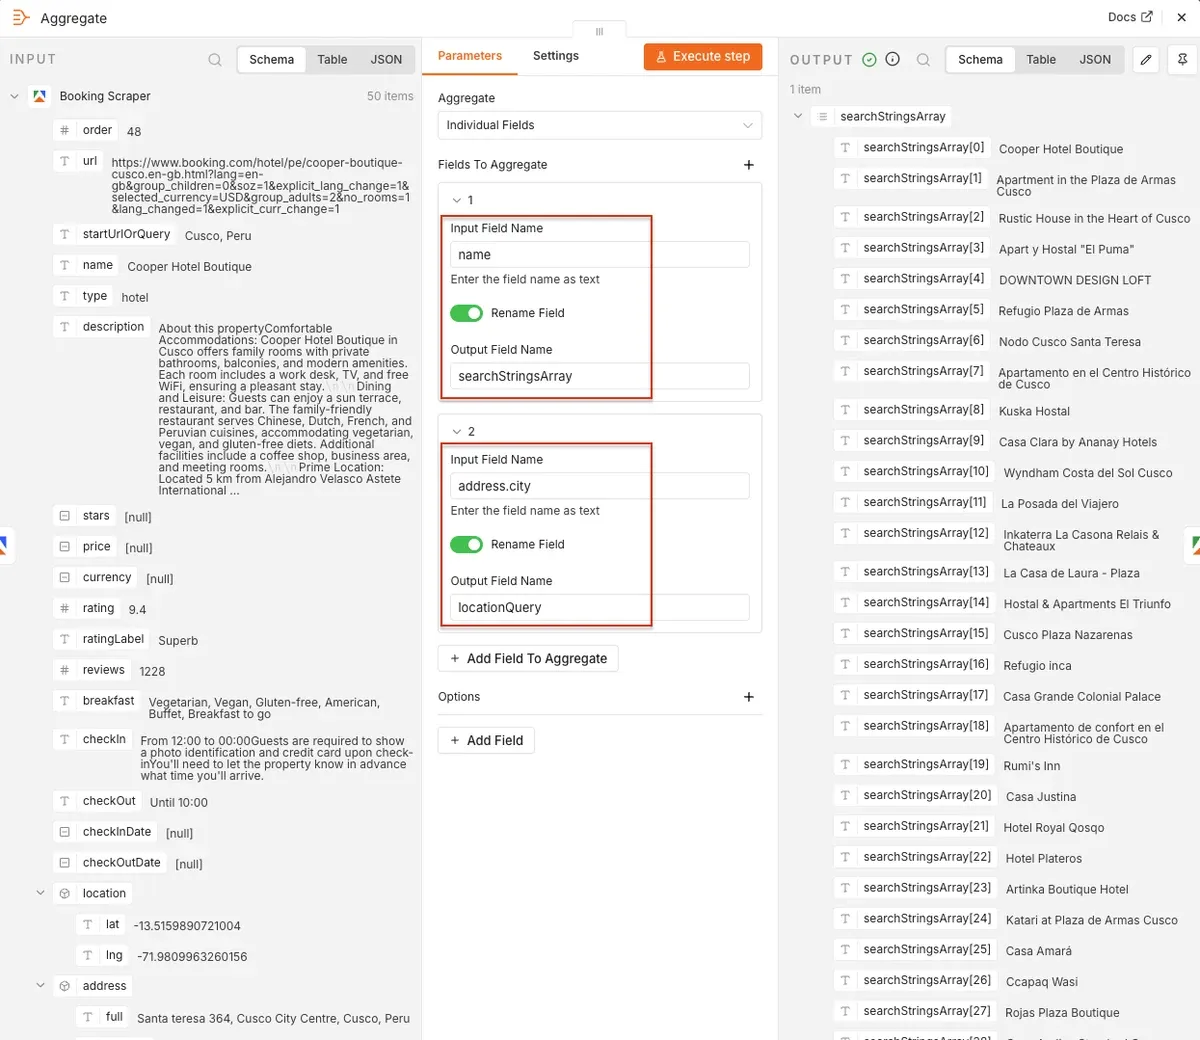This screenshot has width=1200, height=1040.
Task: Click Output Field Name box searchStringsArray
Action: 600,376
